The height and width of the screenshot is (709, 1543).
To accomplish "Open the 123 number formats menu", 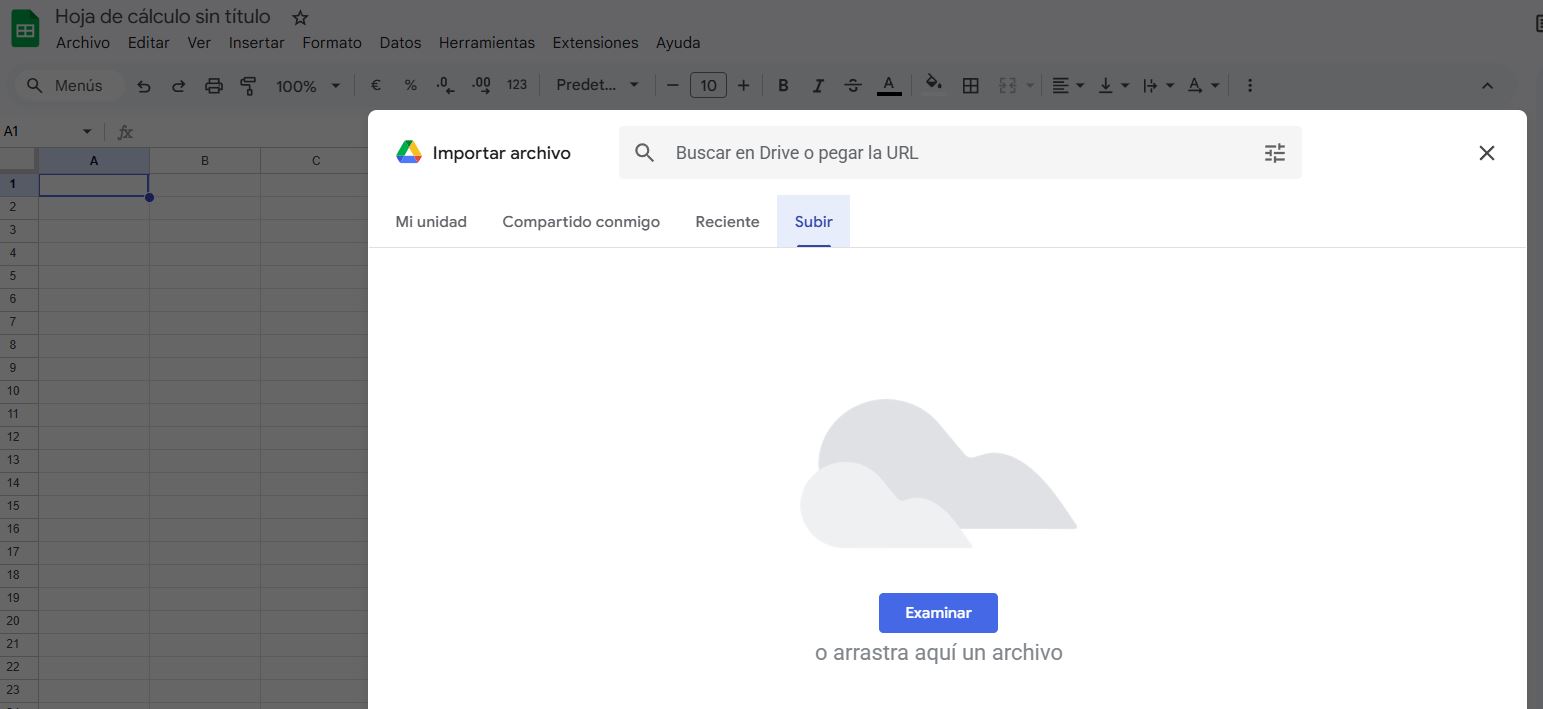I will (x=517, y=86).
